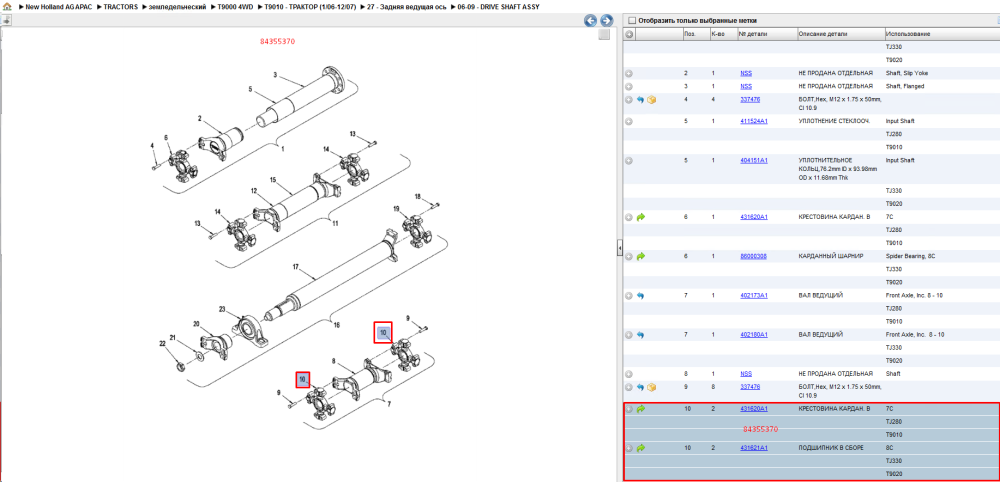The width and height of the screenshot is (1000, 482).
Task: Click 'УПЛОТНЕНИЕ СТЕКЛООЧ.' description cell
Action: [834, 121]
